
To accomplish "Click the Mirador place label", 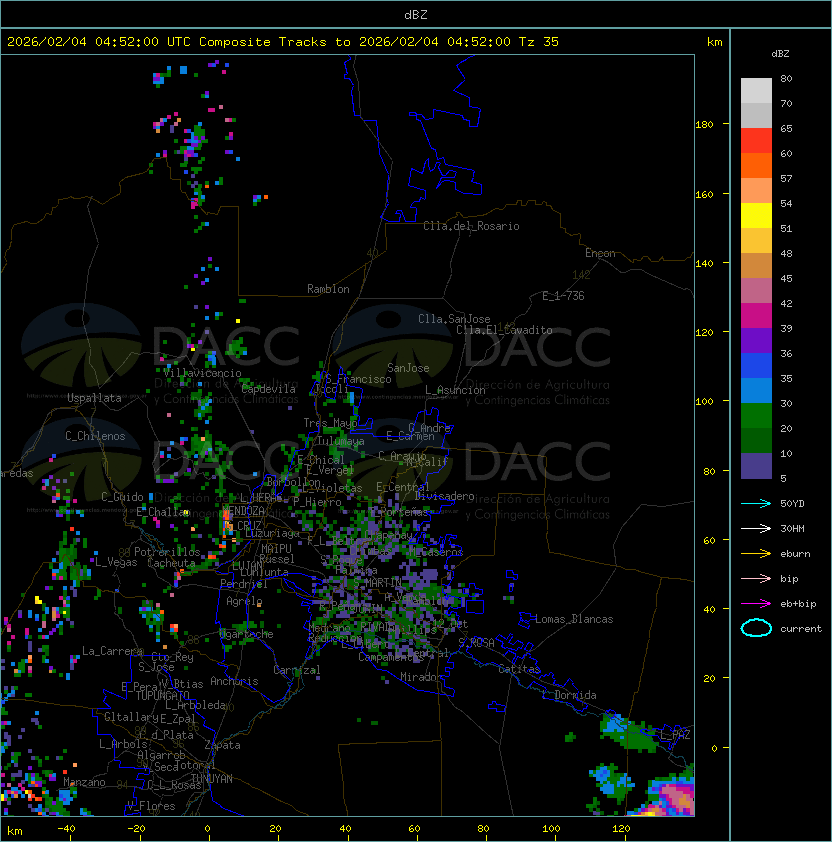I will [422, 677].
